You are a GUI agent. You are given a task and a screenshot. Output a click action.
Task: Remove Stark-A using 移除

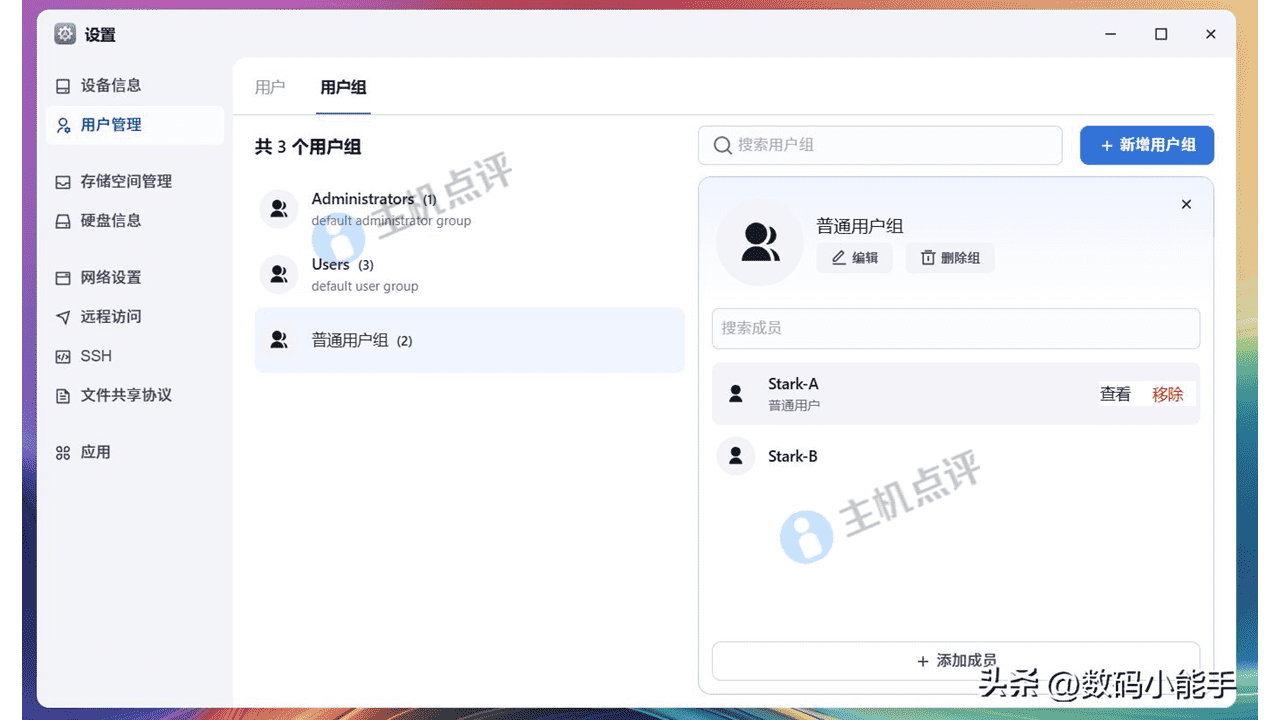1167,394
